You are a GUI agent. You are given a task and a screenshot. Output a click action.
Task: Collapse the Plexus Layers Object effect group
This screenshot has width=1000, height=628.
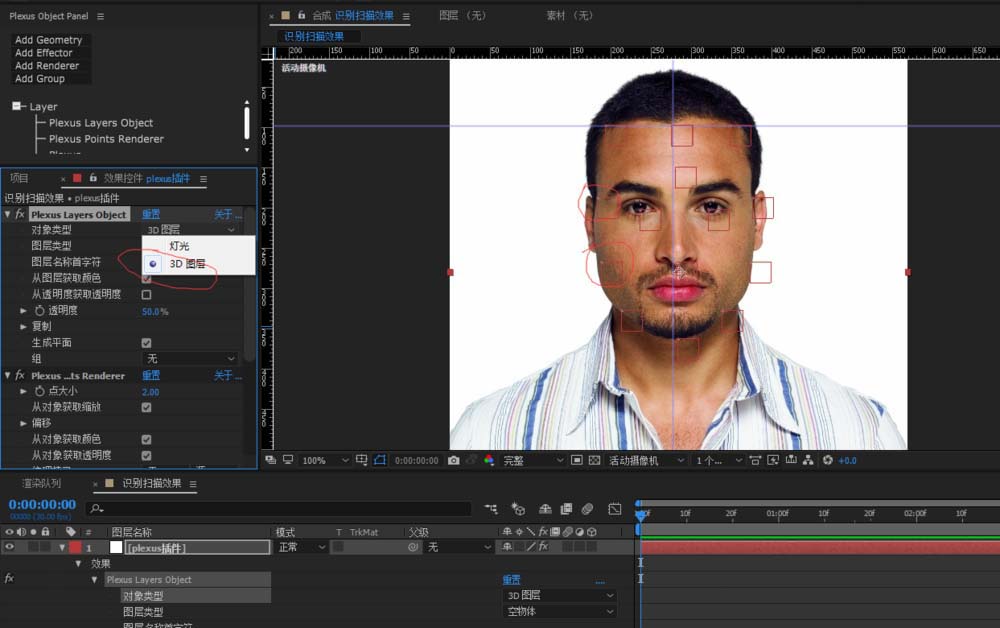click(8, 214)
